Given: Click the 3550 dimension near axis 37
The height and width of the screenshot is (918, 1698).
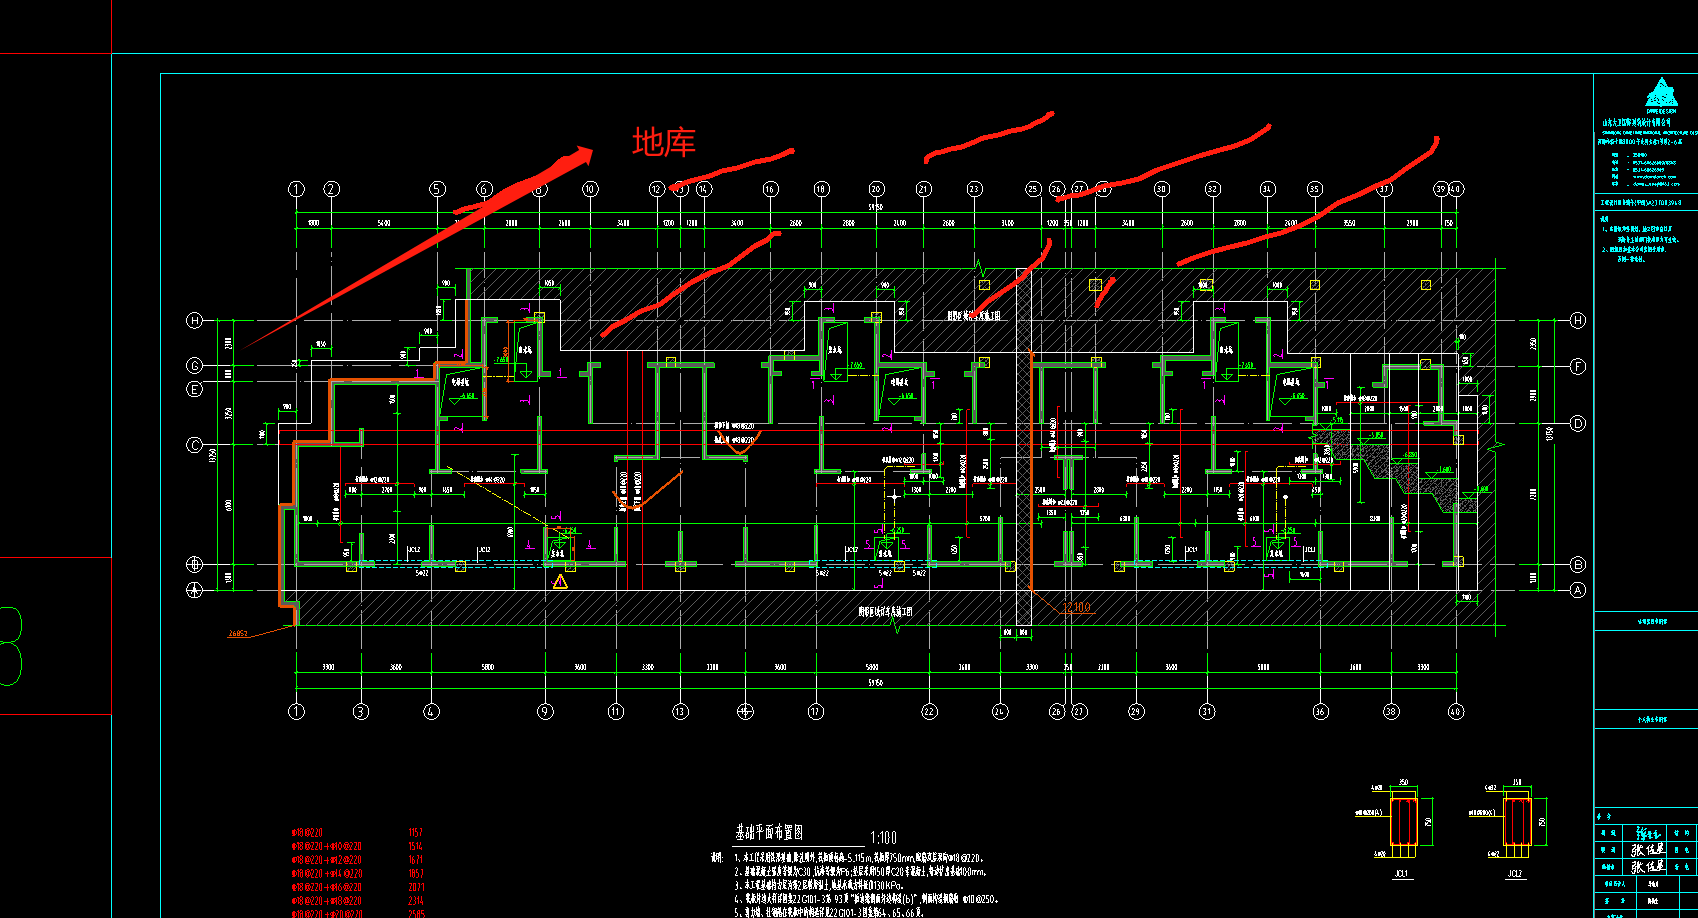Looking at the screenshot, I should pos(1350,223).
